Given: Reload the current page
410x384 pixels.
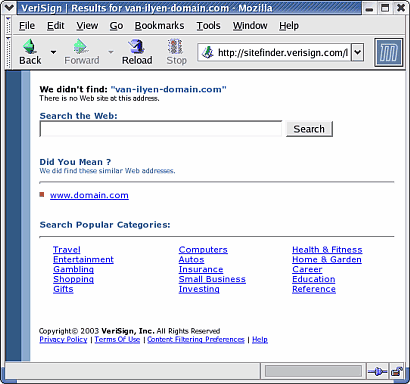Looking at the screenshot, I should coord(137,52).
